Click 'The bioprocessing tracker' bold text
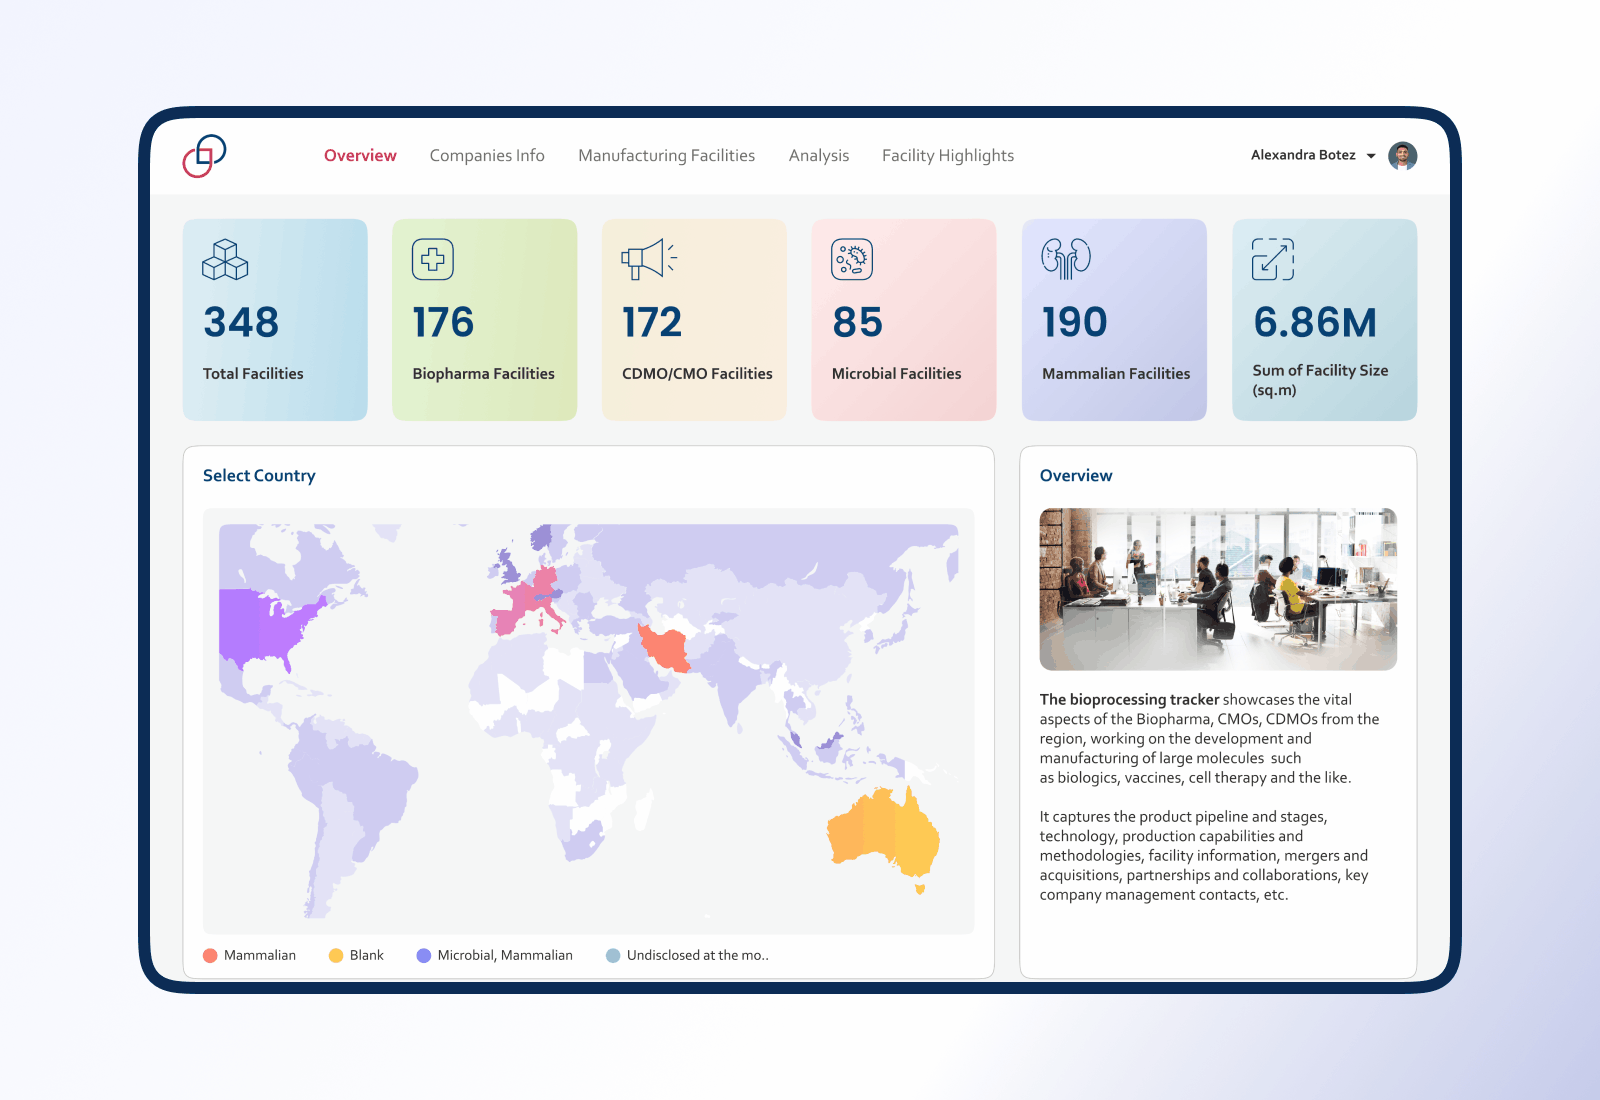 point(1129,700)
